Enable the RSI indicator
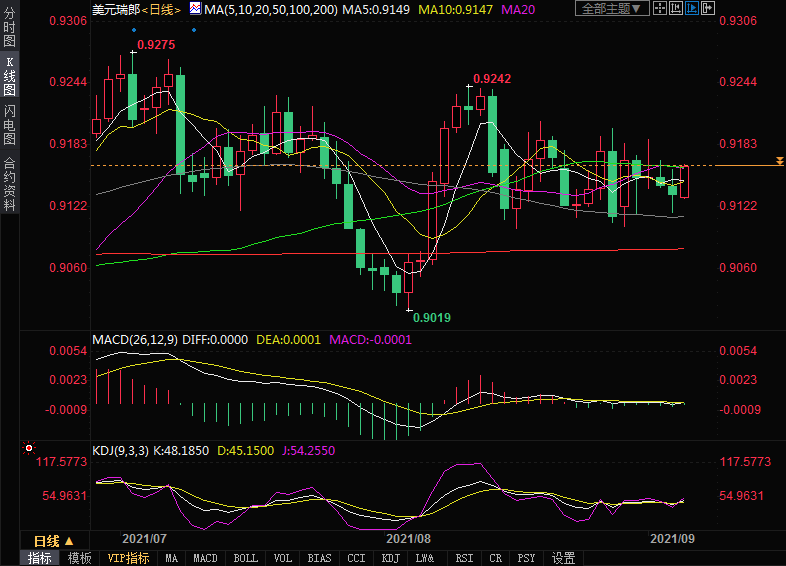 click(x=464, y=558)
